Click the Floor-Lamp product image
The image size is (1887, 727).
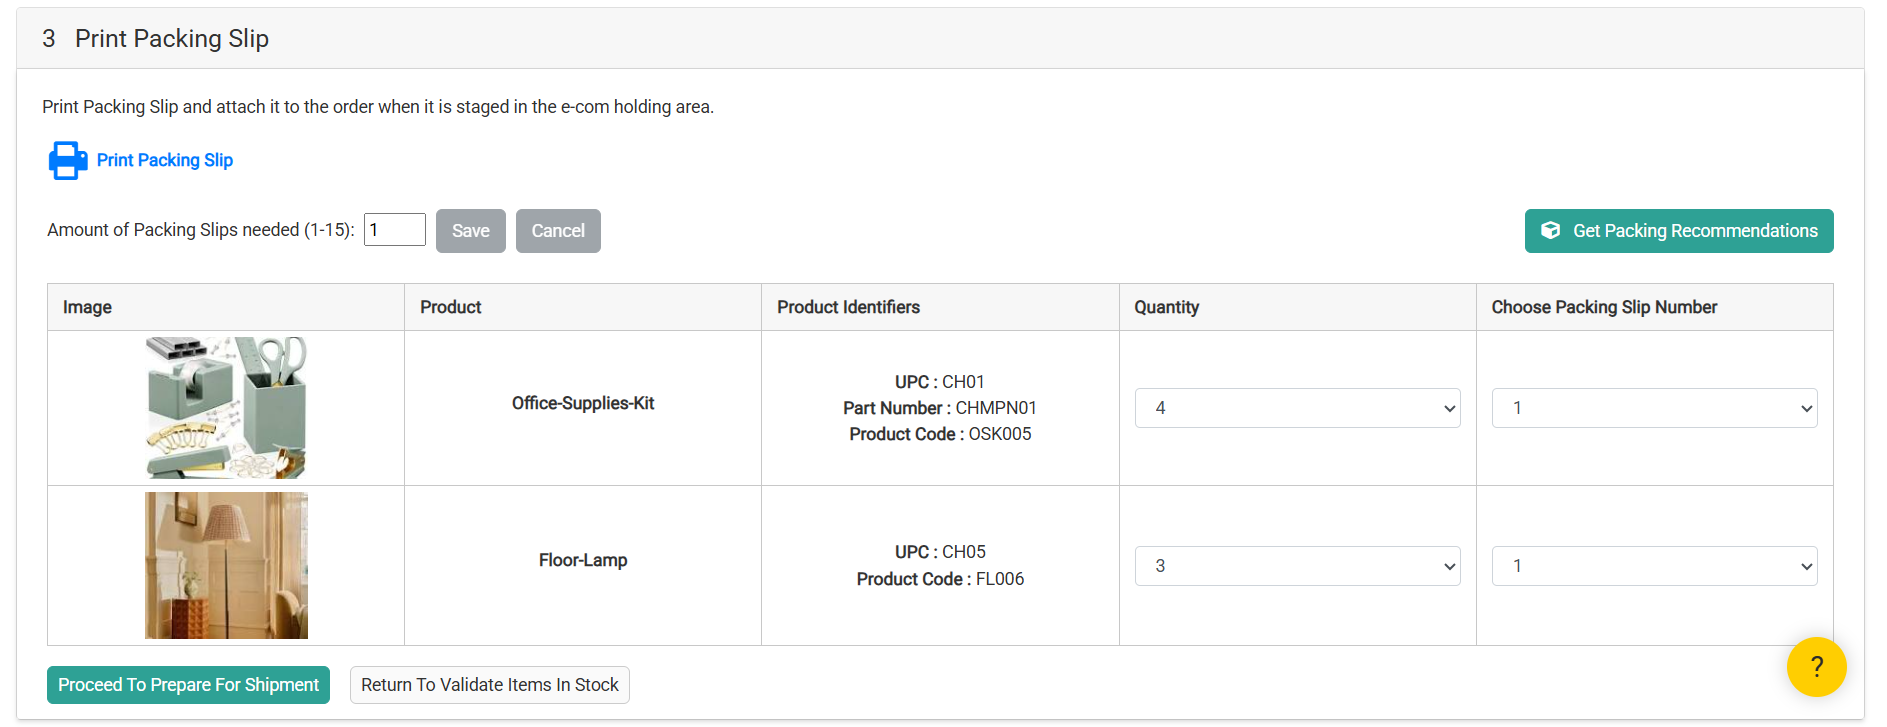click(x=226, y=565)
